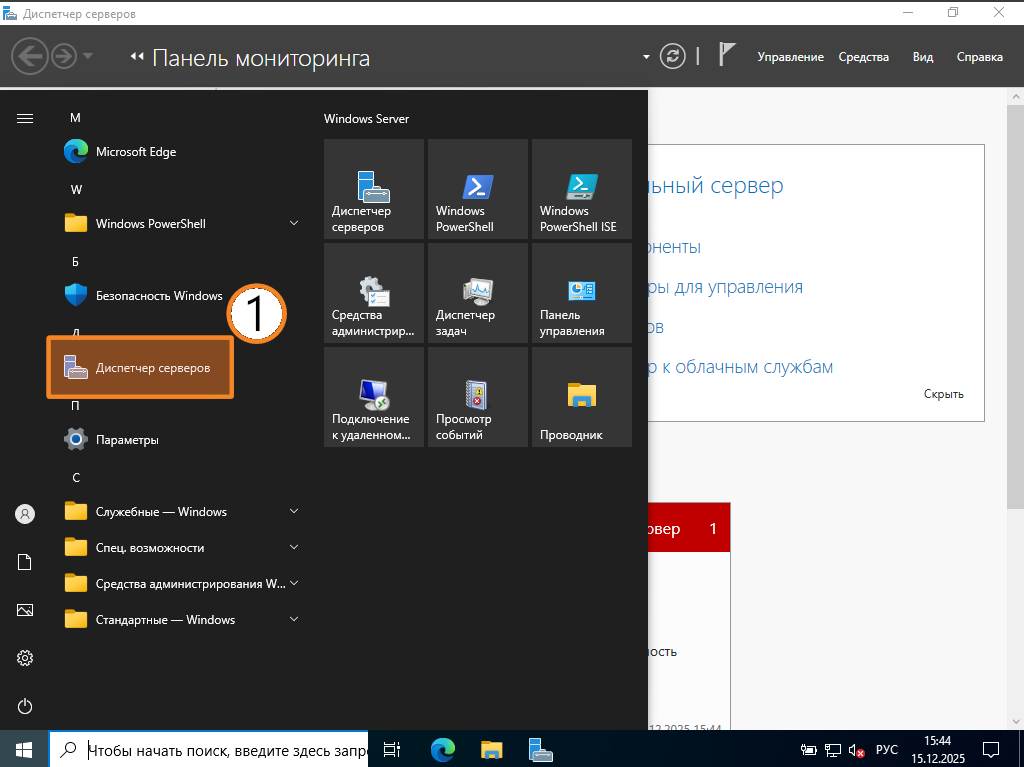Launch the Administrative Tools tile
This screenshot has height=767, width=1024.
coord(373,294)
